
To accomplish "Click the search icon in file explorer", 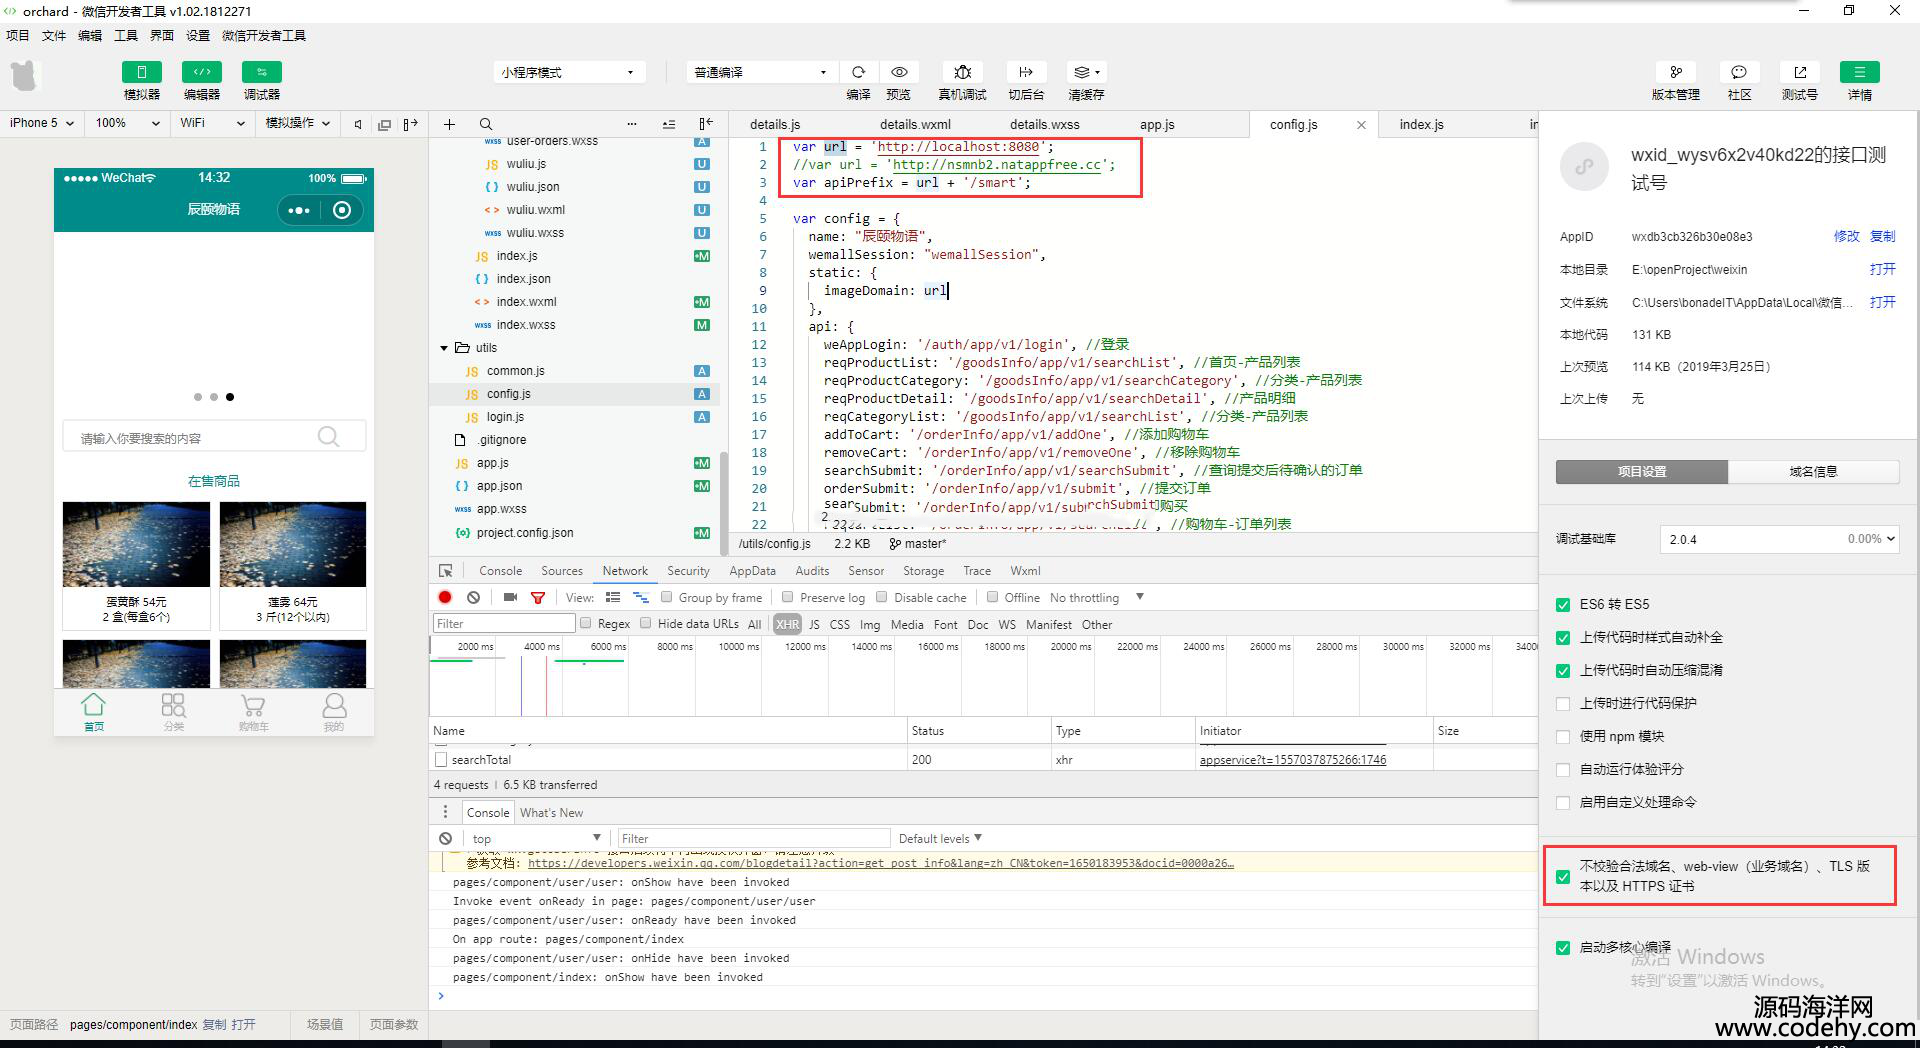I will click(x=485, y=124).
